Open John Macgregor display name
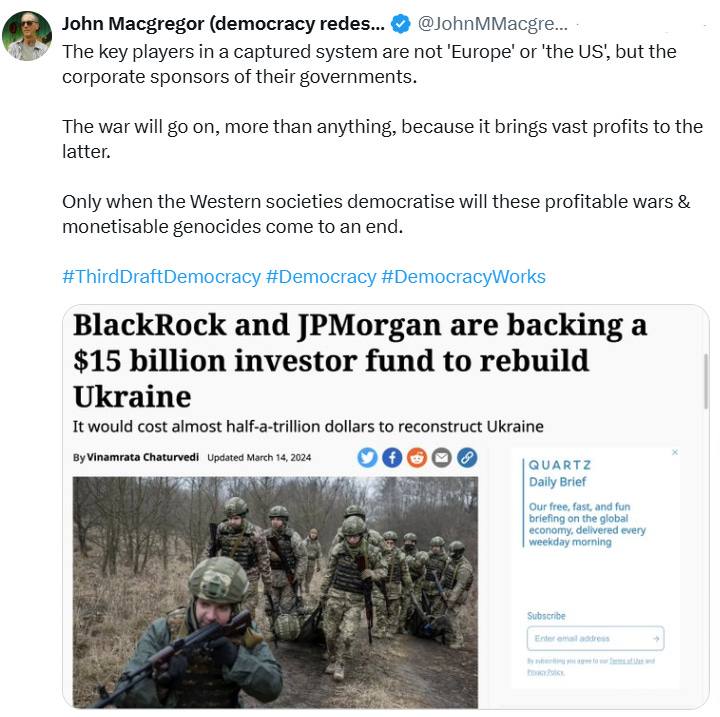The width and height of the screenshot is (720, 717). point(224,24)
